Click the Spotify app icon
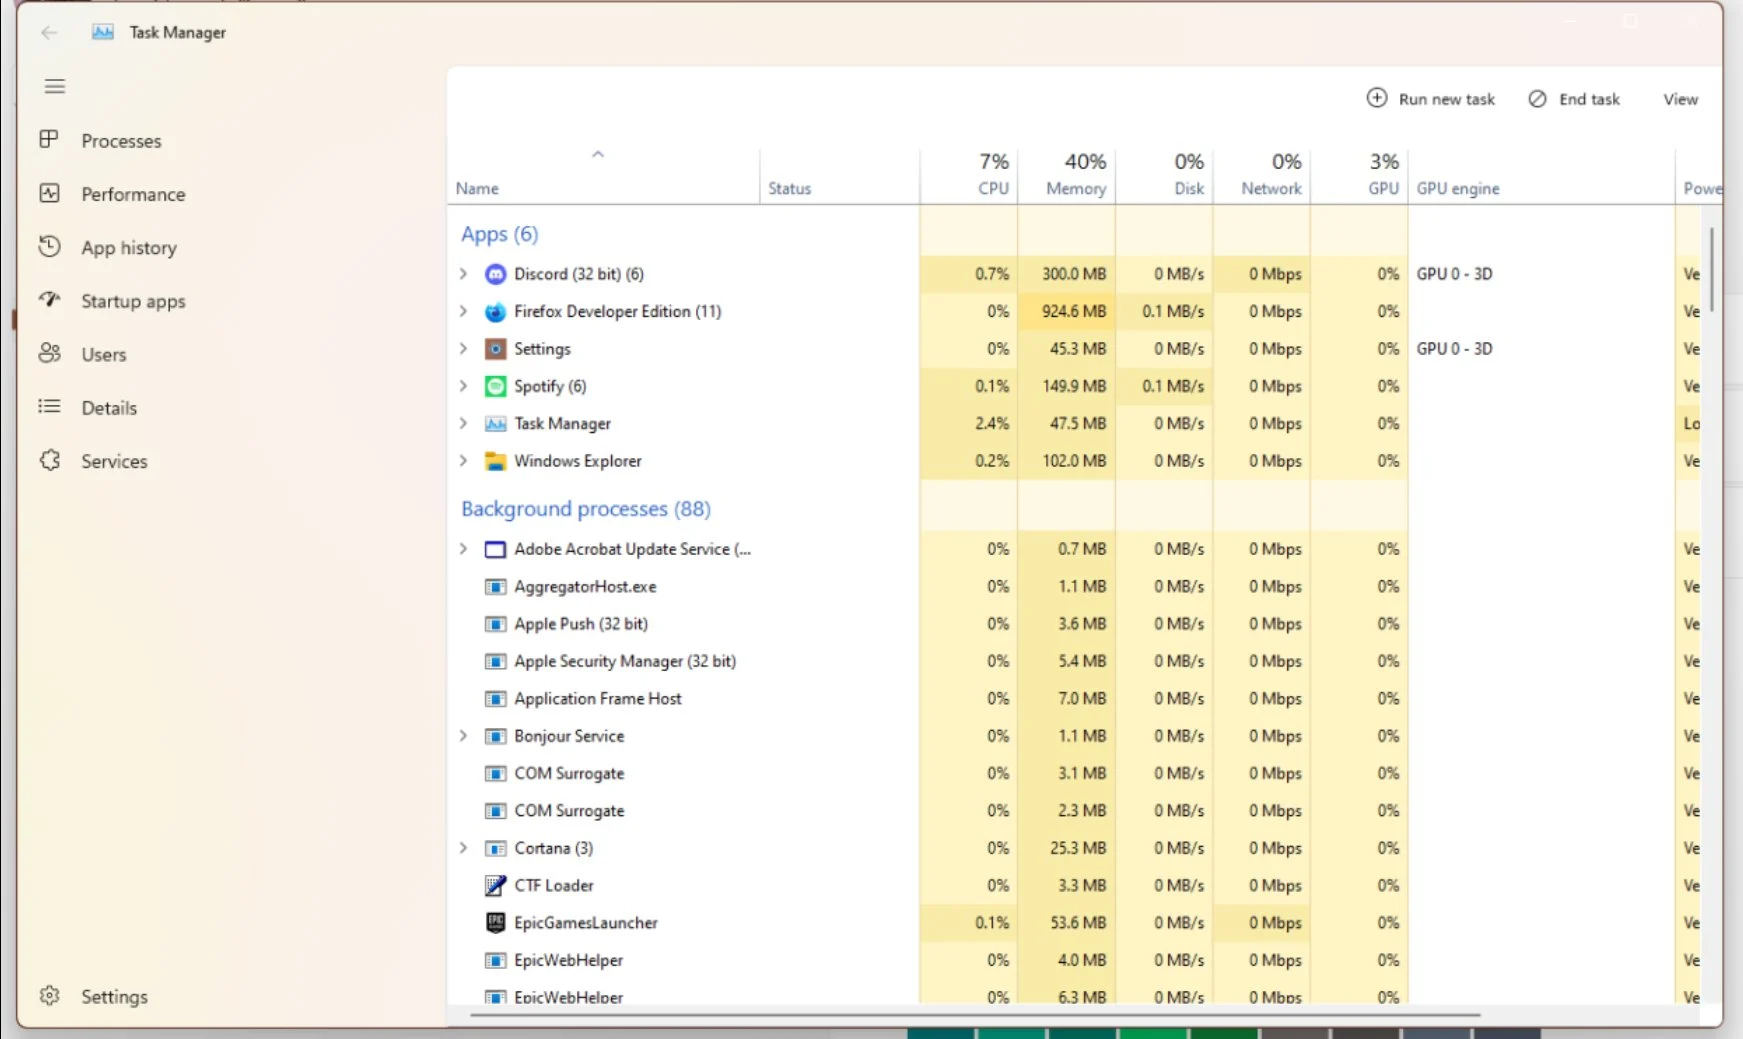1743x1039 pixels. point(495,386)
